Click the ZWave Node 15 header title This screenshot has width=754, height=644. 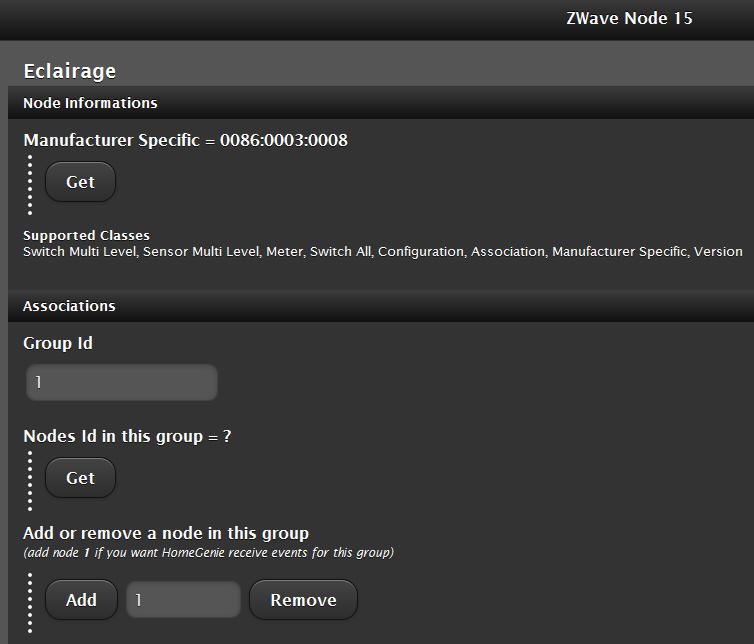629,19
